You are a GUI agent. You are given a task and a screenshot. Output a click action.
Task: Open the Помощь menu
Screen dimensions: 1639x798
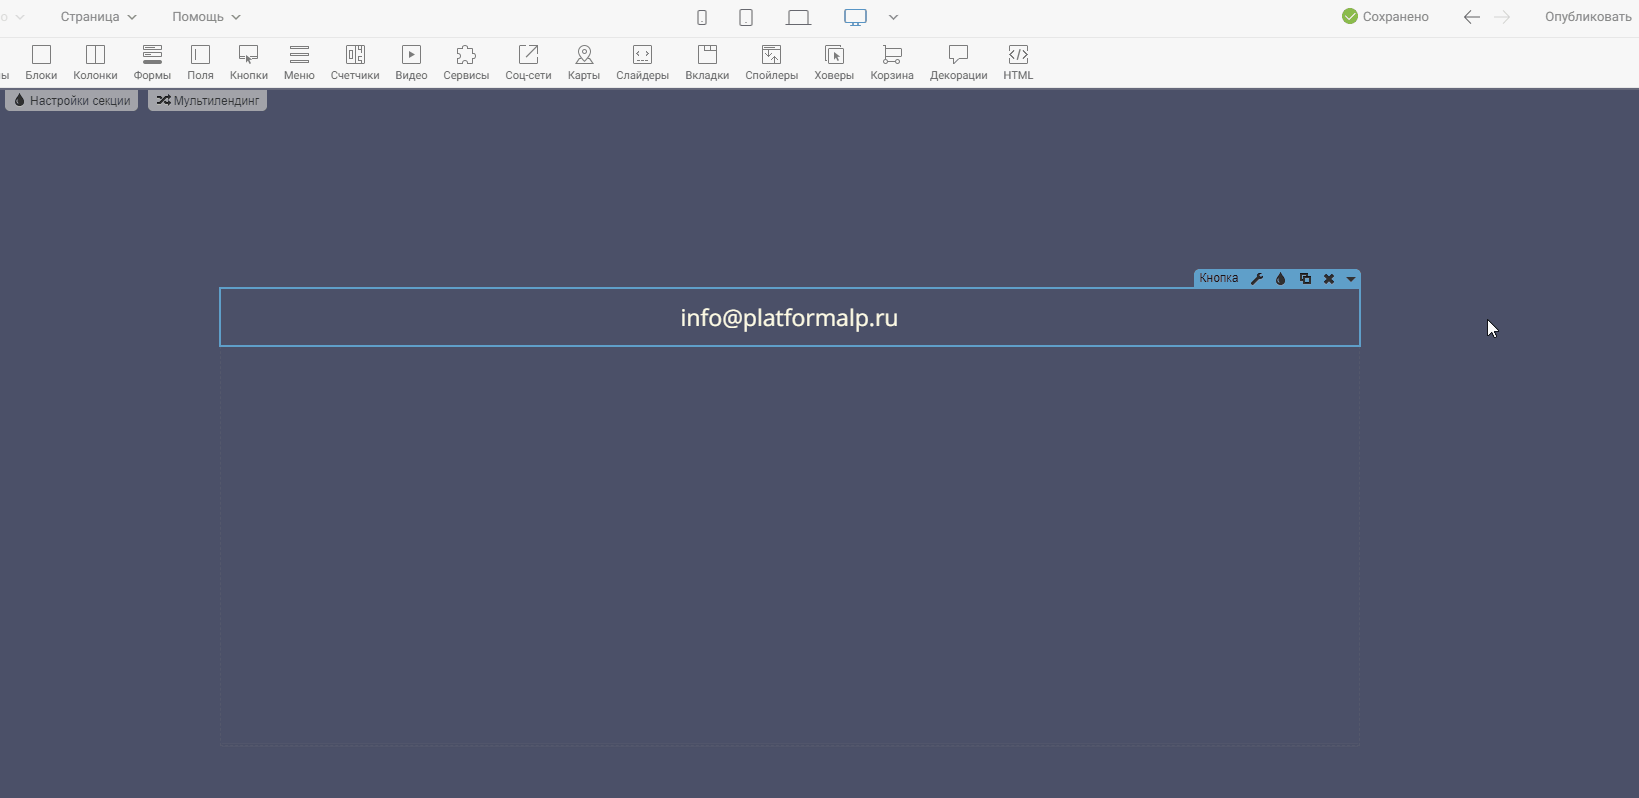[x=206, y=17]
